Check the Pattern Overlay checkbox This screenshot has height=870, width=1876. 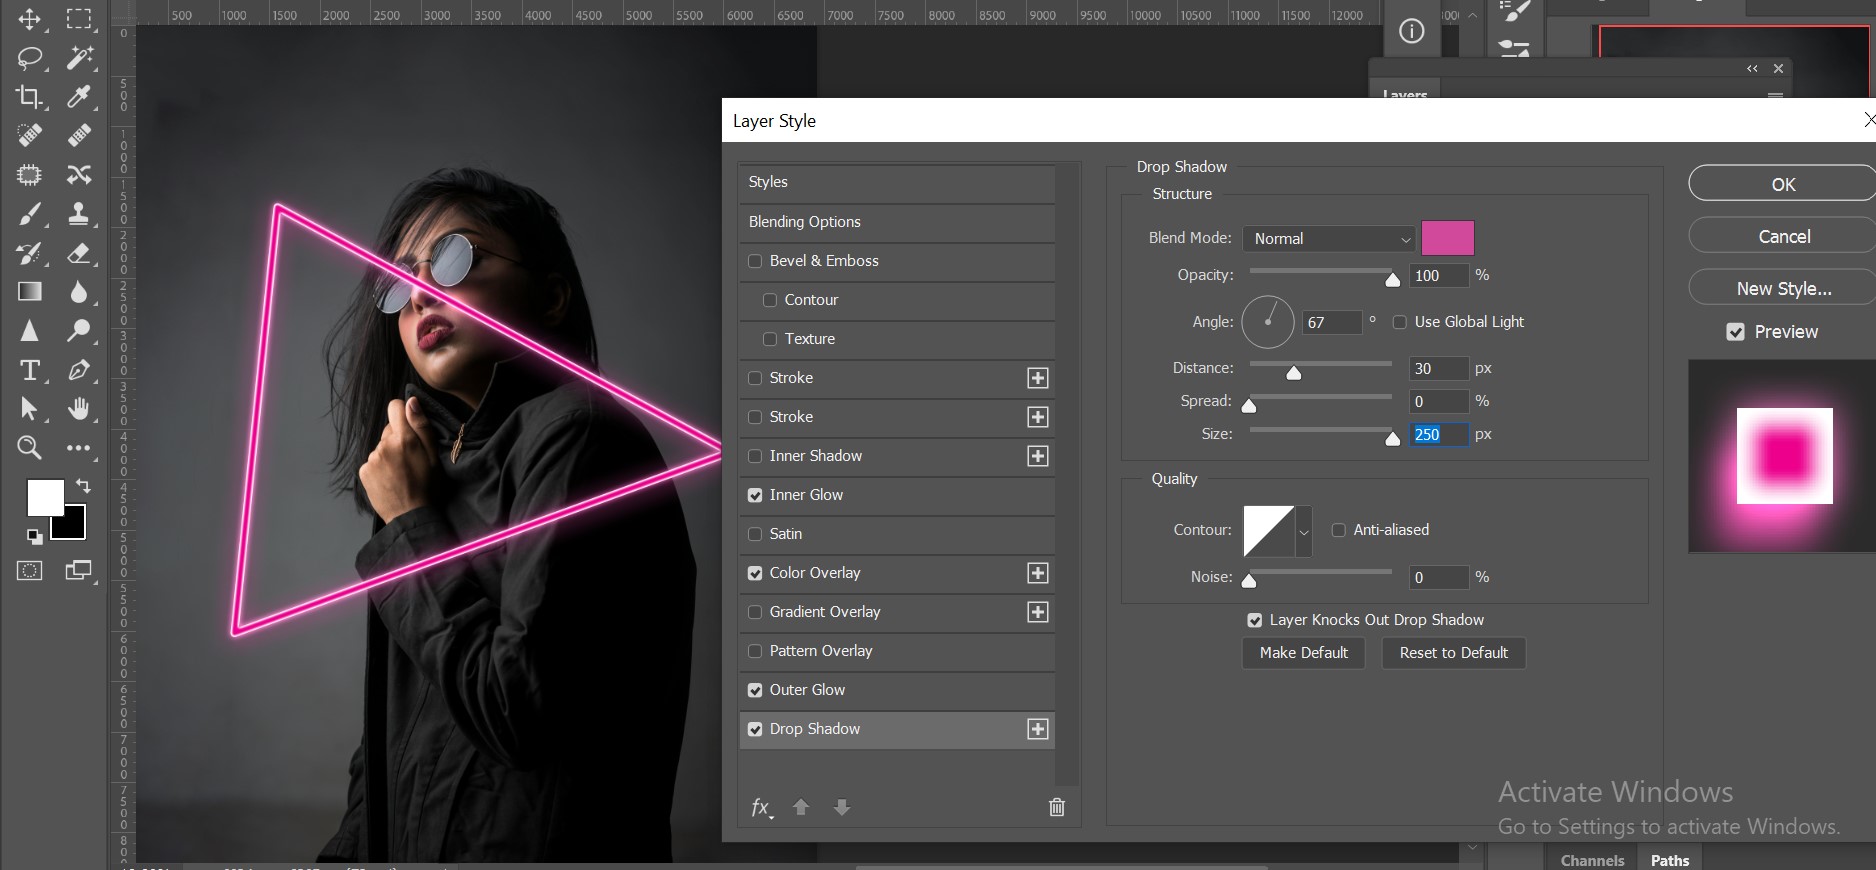[x=755, y=651]
